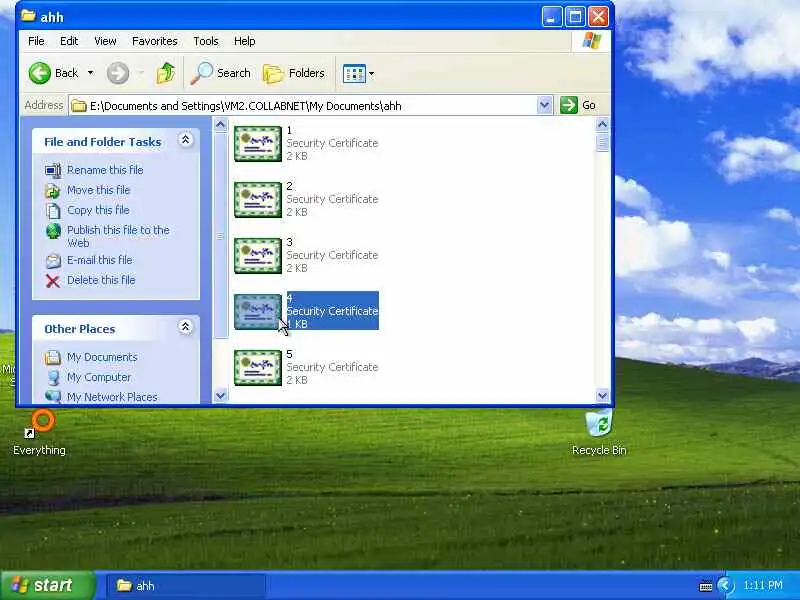Click file list scrollbar down arrow

[x=602, y=395]
